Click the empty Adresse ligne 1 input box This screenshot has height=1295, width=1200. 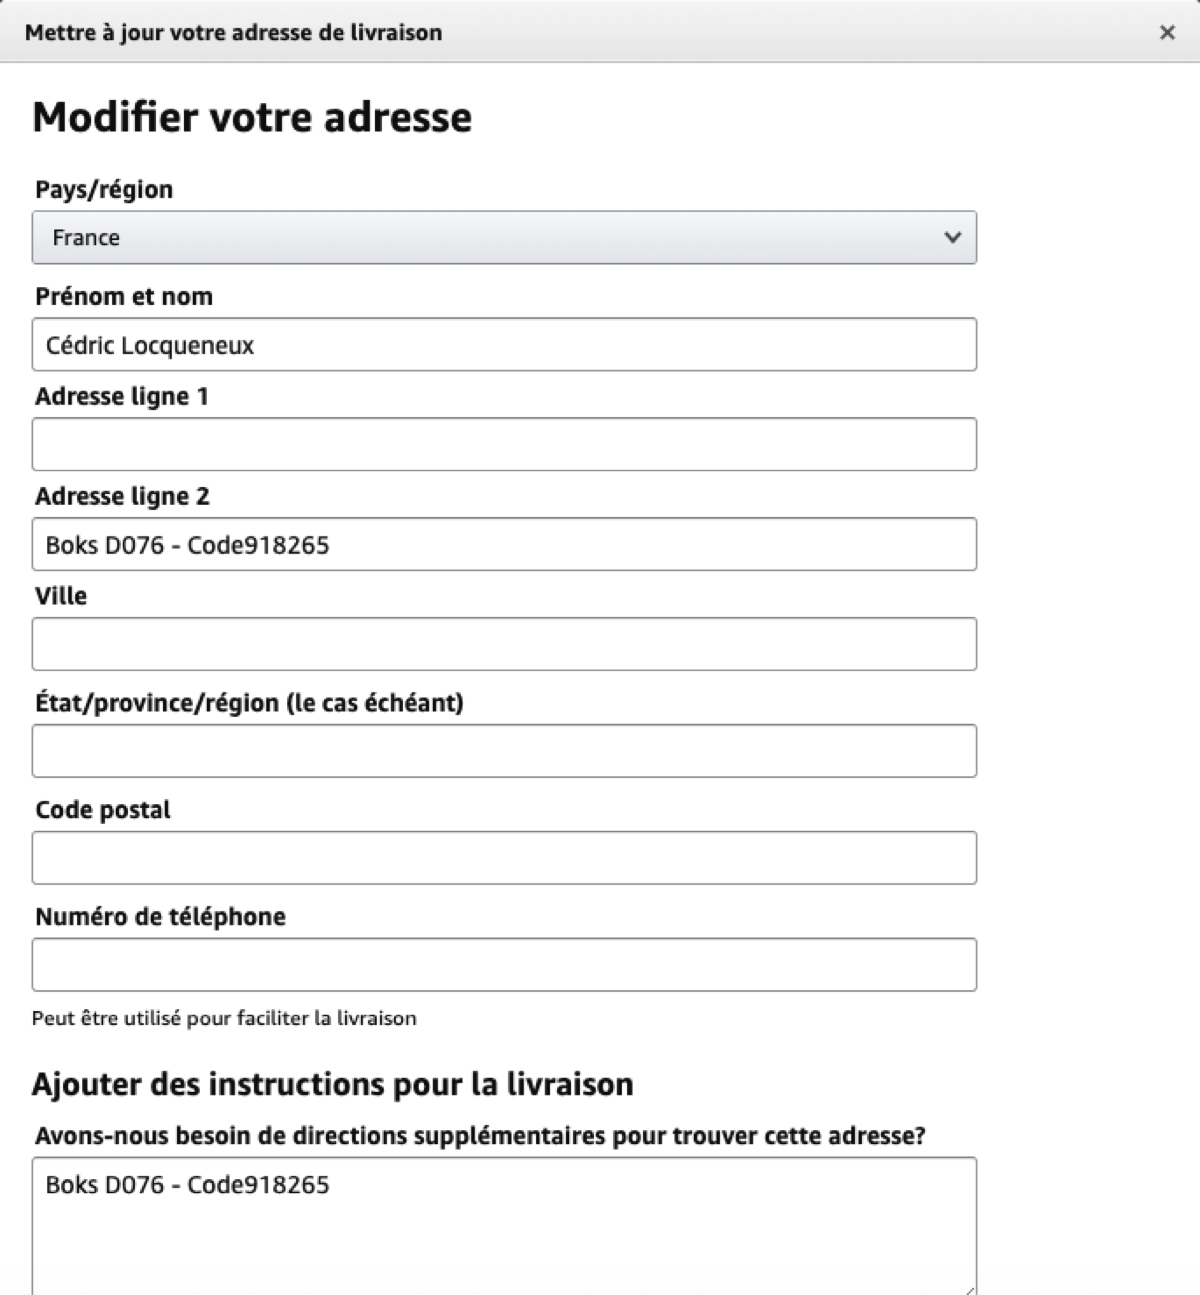tap(504, 444)
